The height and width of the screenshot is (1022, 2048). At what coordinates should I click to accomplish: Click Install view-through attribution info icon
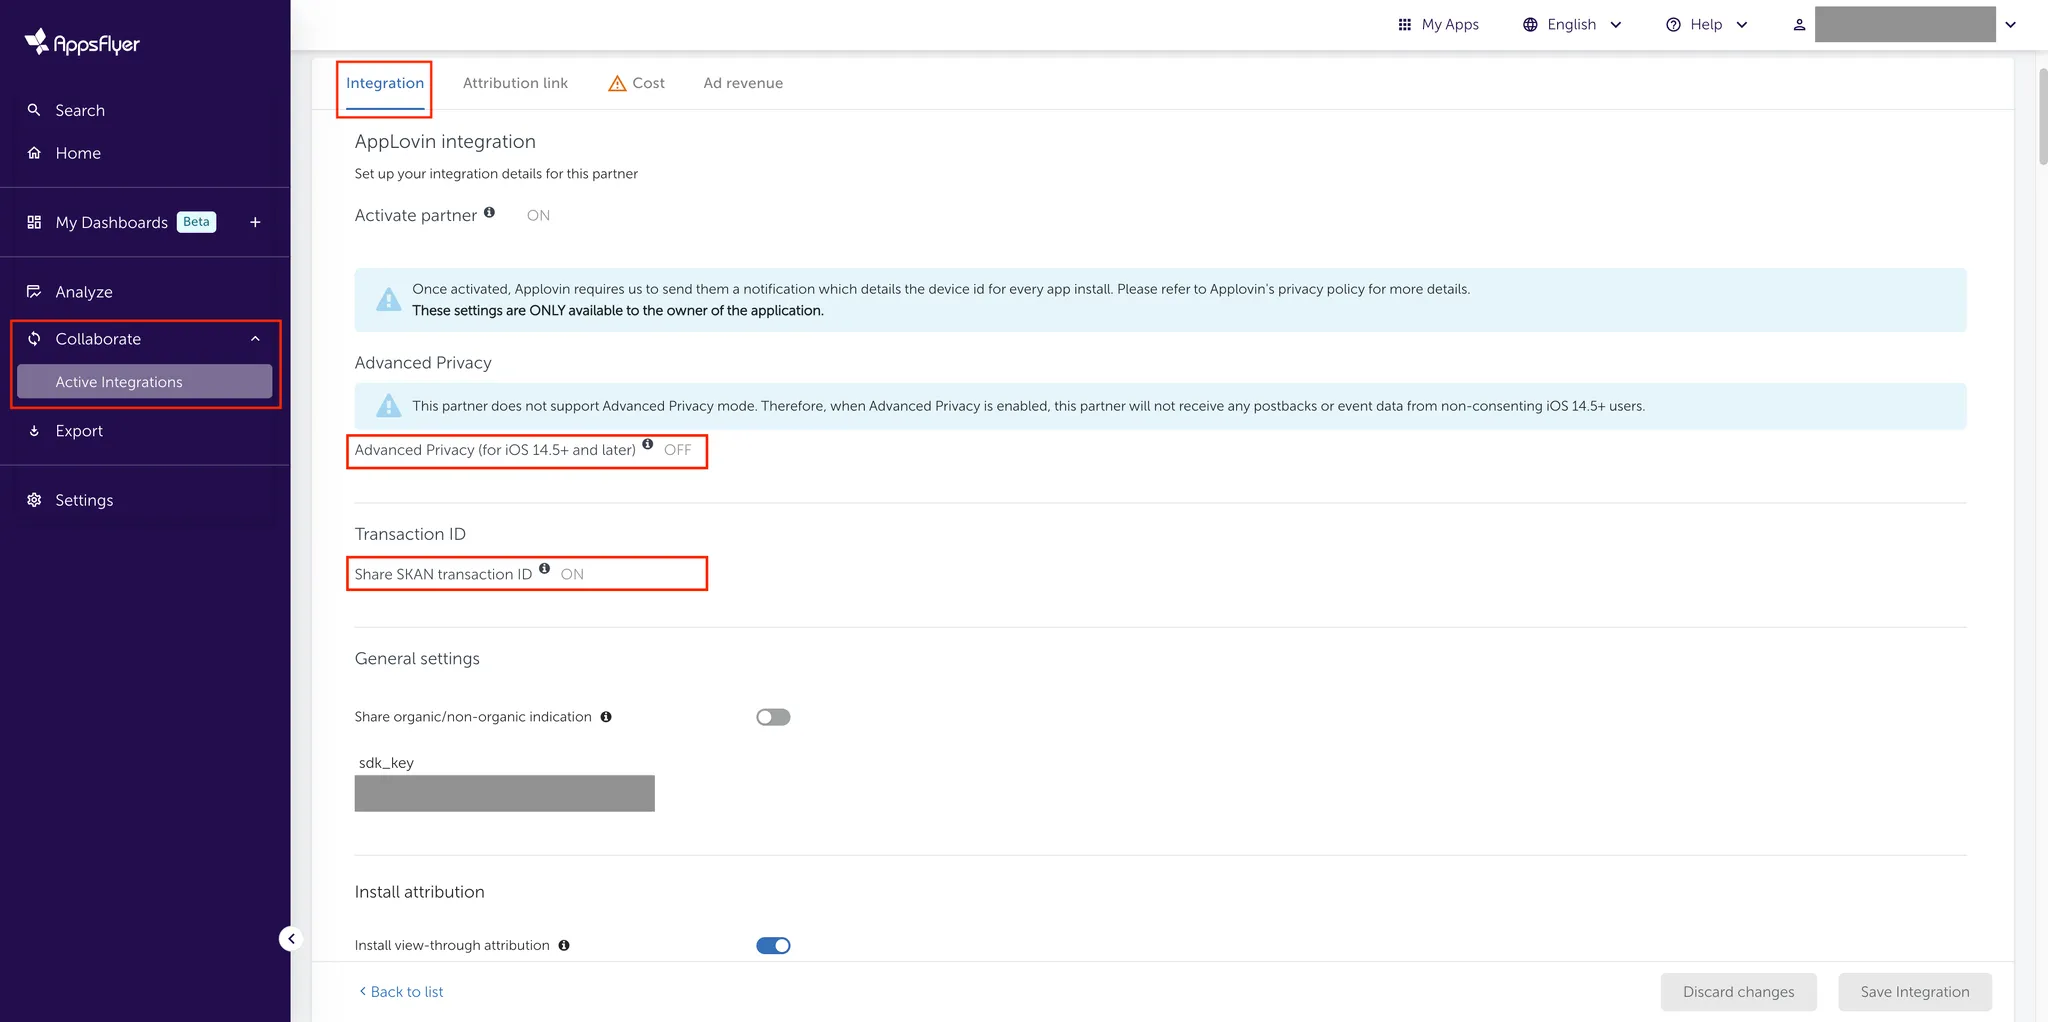(564, 945)
